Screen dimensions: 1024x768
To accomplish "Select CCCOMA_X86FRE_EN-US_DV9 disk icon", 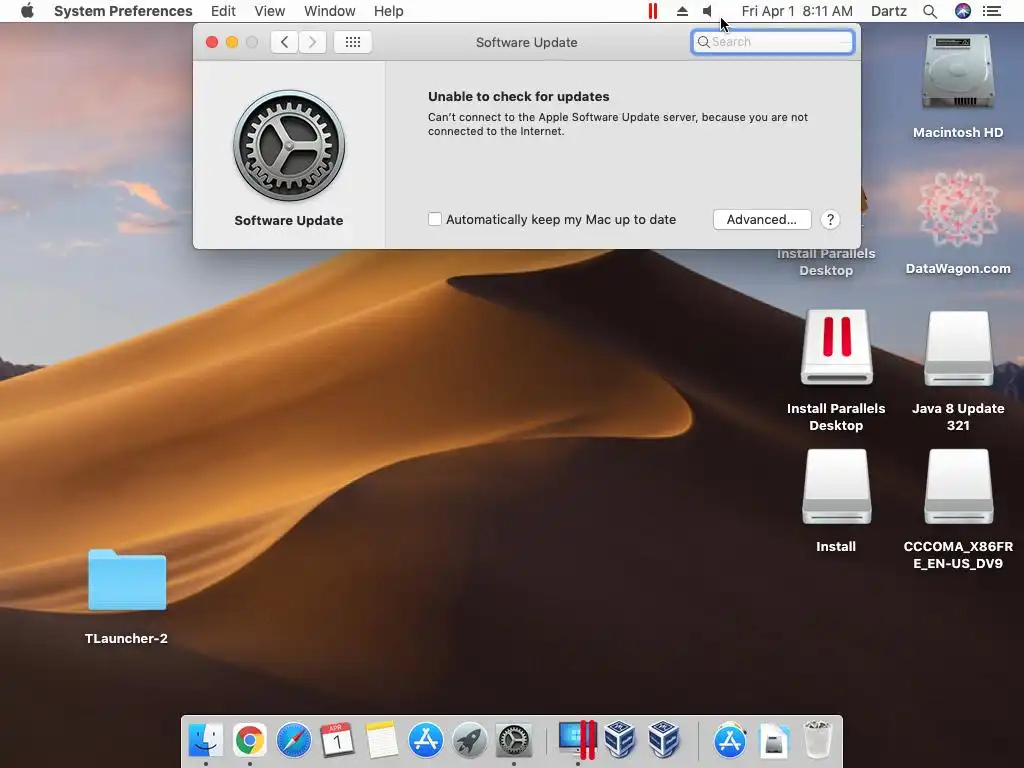I will [958, 487].
